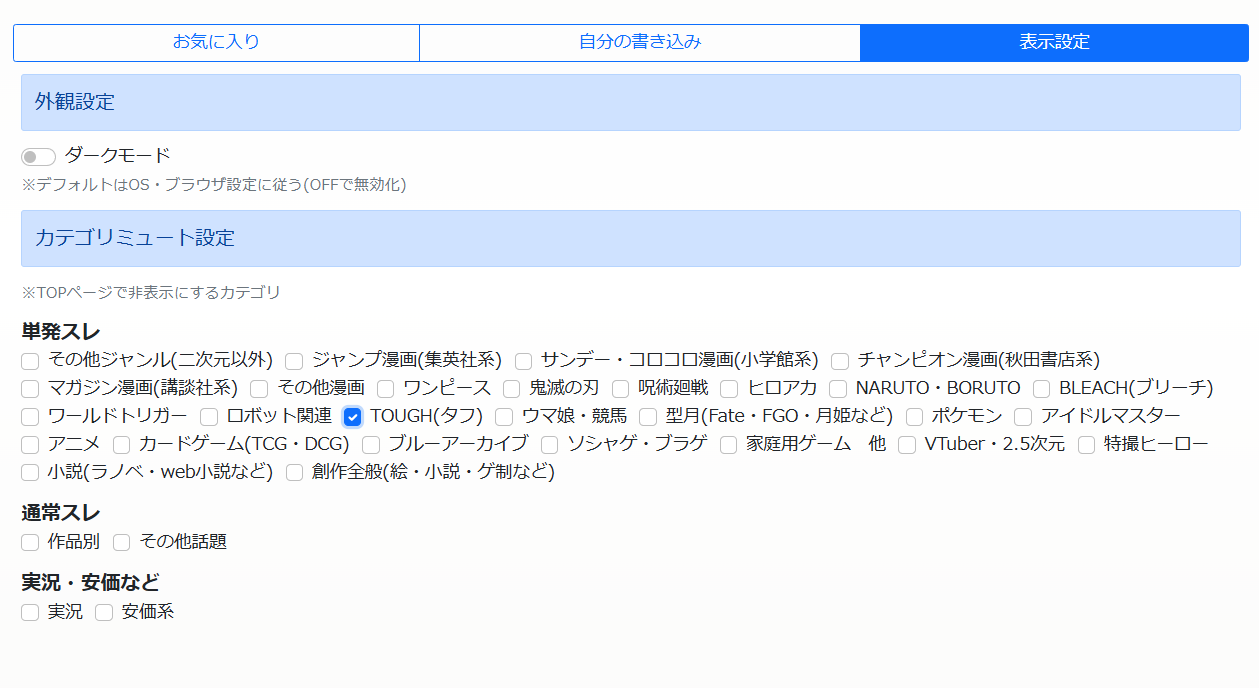Tick the ブルーアーカイブ checkbox
Viewport: 1259px width, 688px height.
(x=371, y=445)
